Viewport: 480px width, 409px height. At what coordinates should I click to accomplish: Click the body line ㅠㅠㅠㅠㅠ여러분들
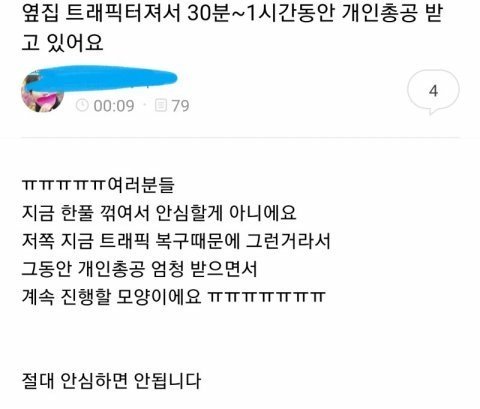[98, 185]
